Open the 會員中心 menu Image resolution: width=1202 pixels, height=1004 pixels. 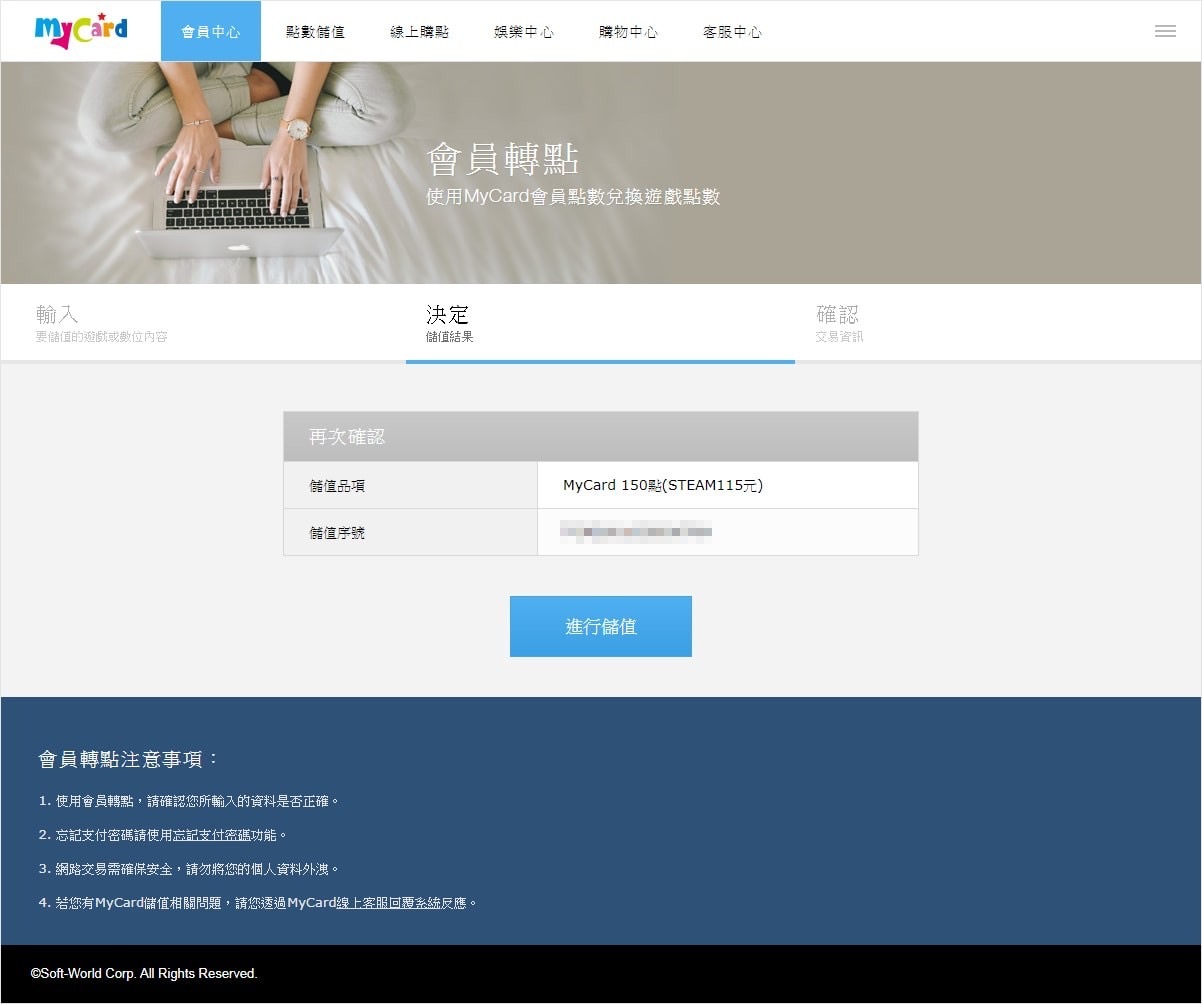coord(211,31)
